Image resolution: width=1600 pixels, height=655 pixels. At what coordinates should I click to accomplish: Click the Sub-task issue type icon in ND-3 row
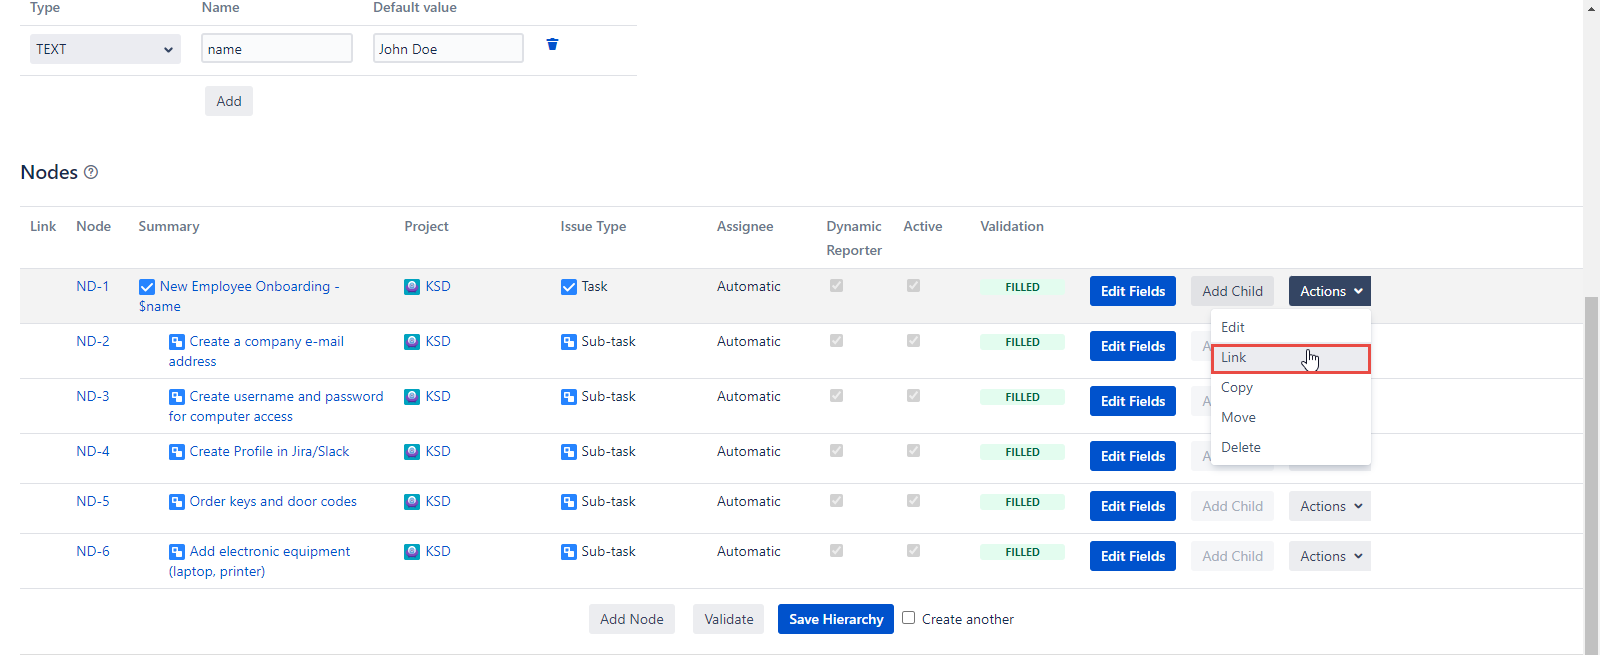coord(569,397)
